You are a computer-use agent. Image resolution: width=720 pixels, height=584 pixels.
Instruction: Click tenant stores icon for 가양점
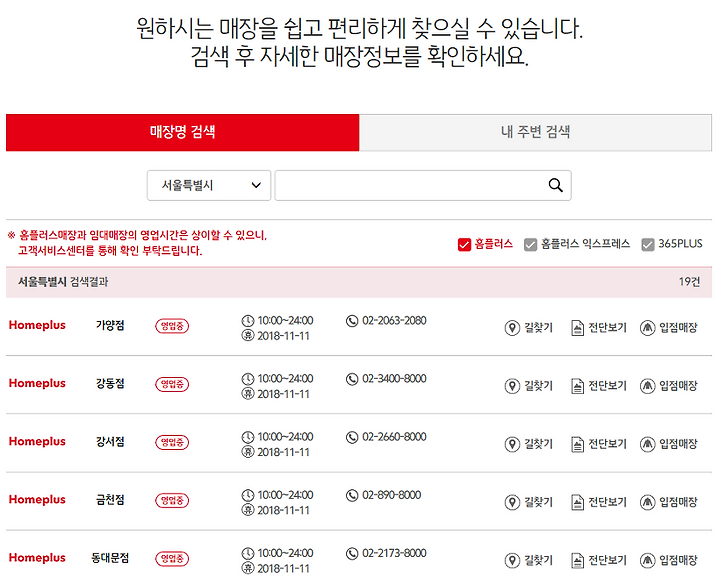(x=647, y=328)
